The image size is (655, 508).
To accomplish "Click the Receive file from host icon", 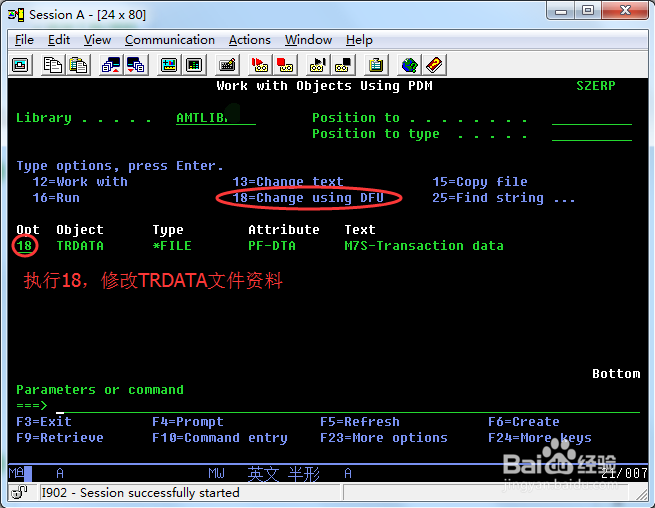I will click(136, 65).
